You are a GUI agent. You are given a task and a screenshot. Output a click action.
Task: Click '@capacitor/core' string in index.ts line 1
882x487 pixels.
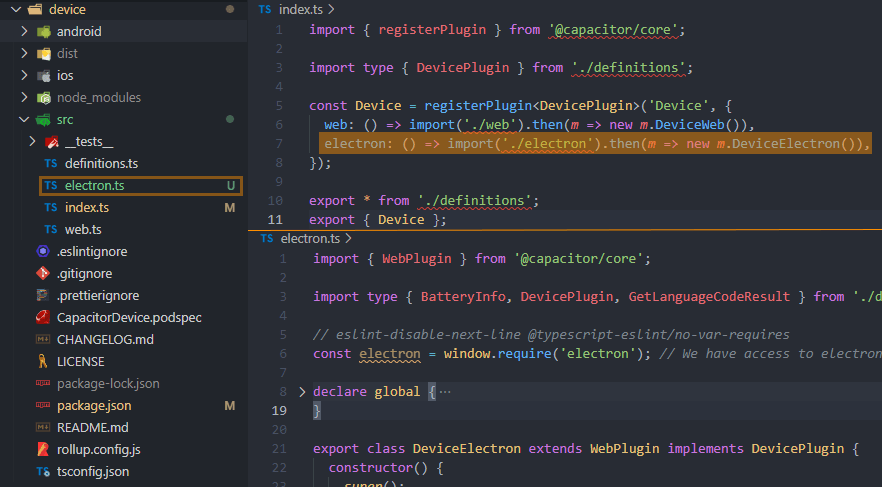[x=614, y=29]
